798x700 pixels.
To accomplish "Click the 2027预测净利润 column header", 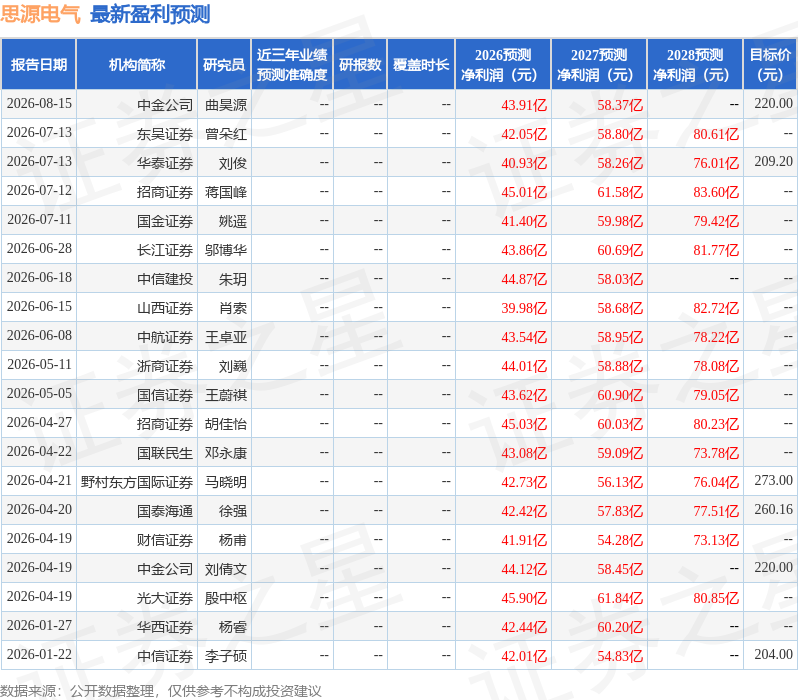I will 599,65.
